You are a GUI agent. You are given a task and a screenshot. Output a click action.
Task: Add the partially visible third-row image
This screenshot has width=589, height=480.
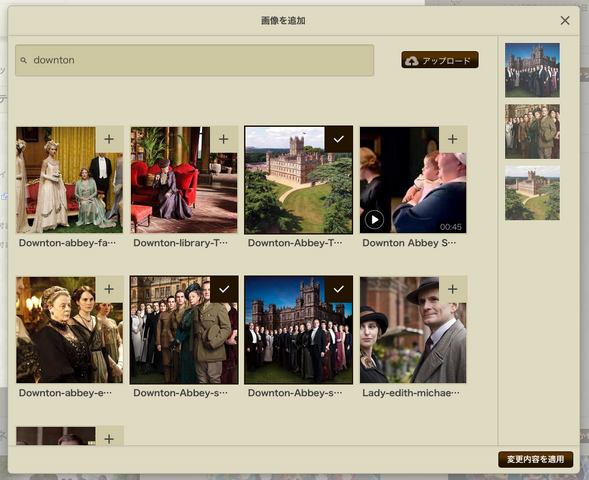coord(109,438)
